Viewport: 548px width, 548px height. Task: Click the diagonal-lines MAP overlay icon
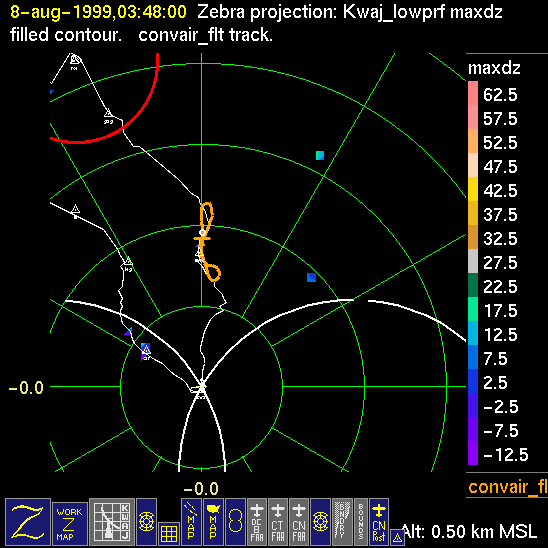[191, 522]
